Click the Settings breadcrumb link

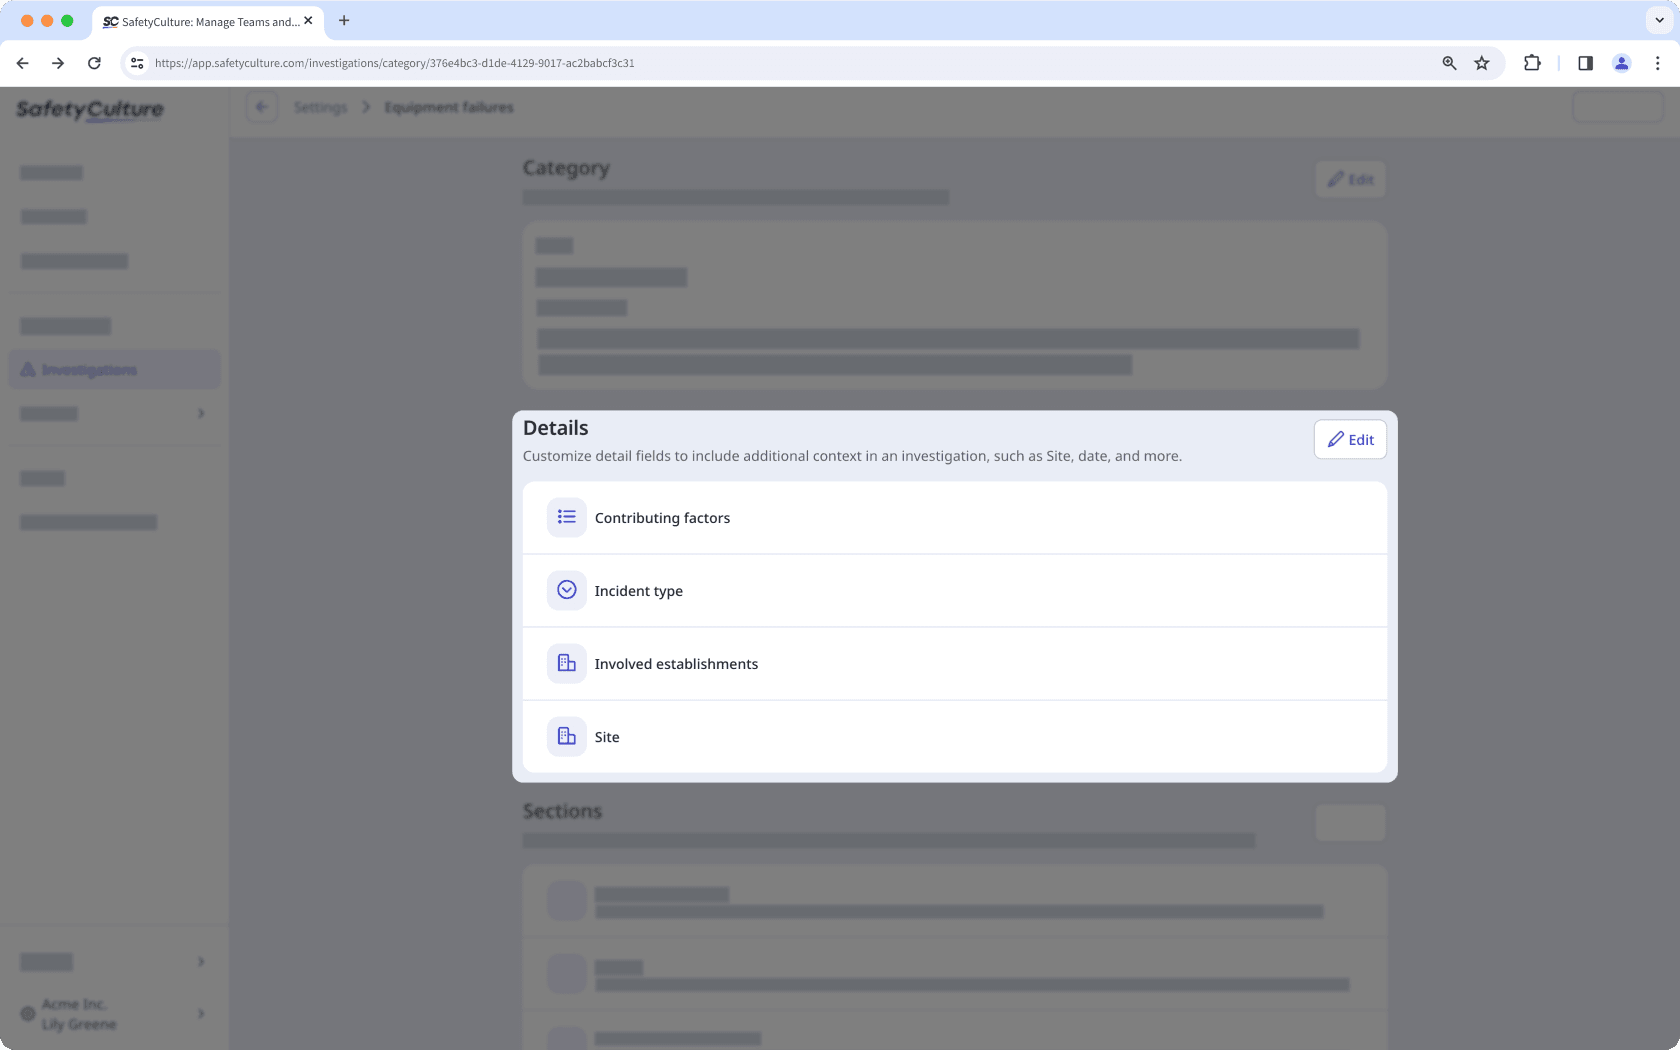pos(320,107)
